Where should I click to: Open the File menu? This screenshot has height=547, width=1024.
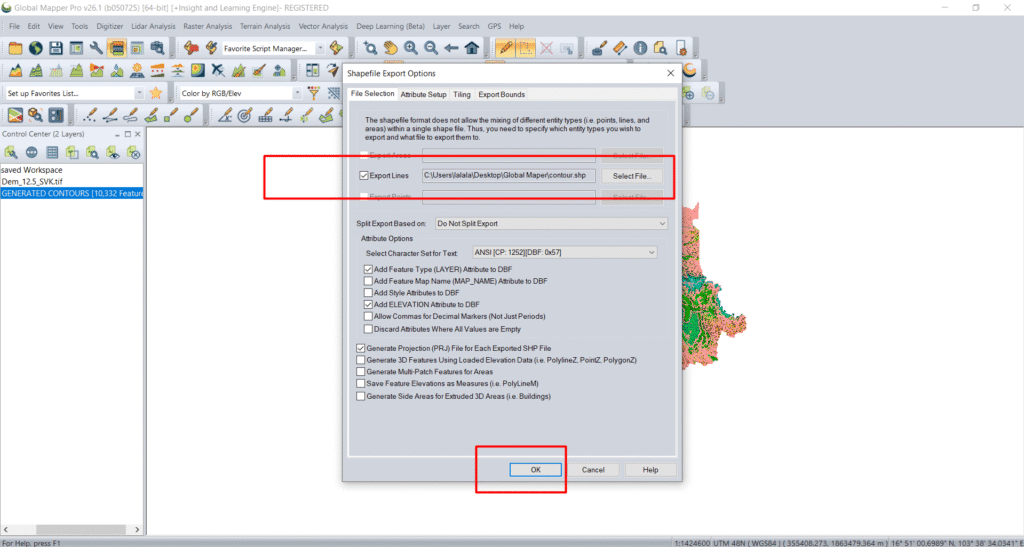point(14,27)
